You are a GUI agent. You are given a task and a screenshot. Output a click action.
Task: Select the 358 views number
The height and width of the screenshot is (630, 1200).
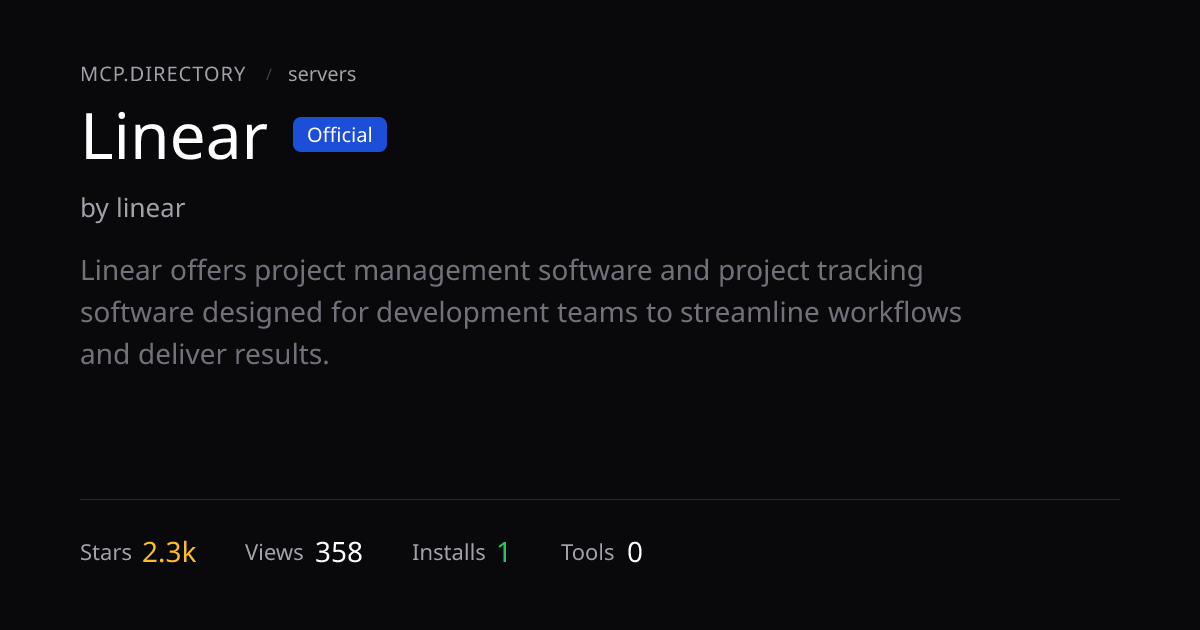point(339,552)
